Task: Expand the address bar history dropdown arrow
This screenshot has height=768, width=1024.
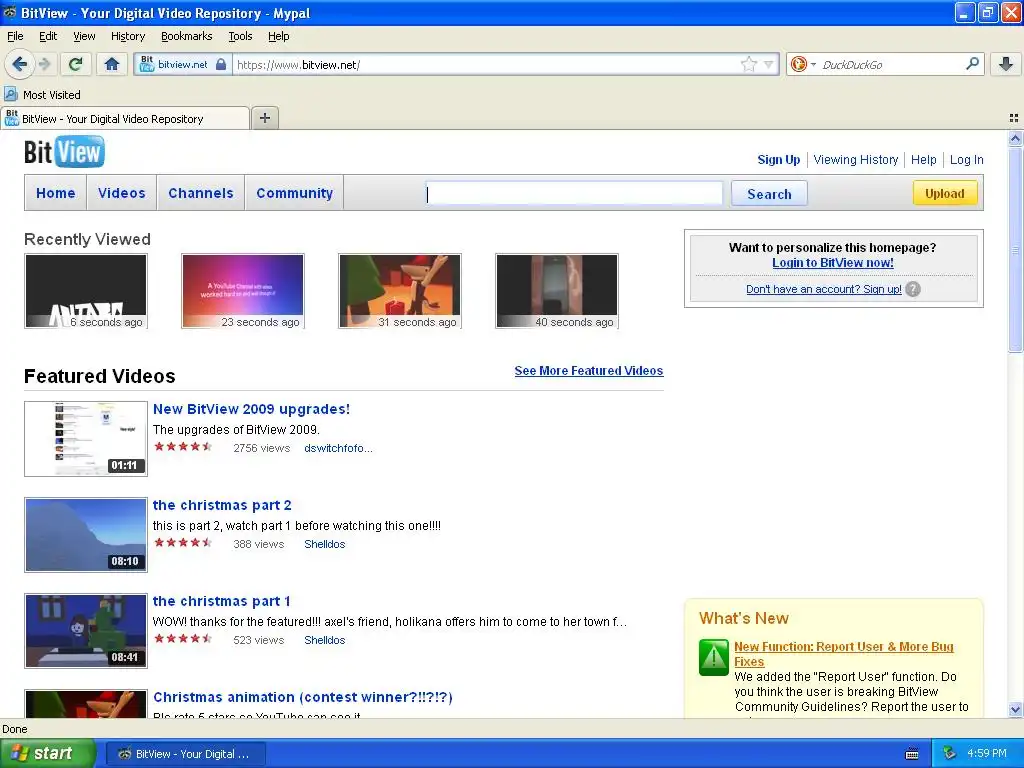Action: 769,64
